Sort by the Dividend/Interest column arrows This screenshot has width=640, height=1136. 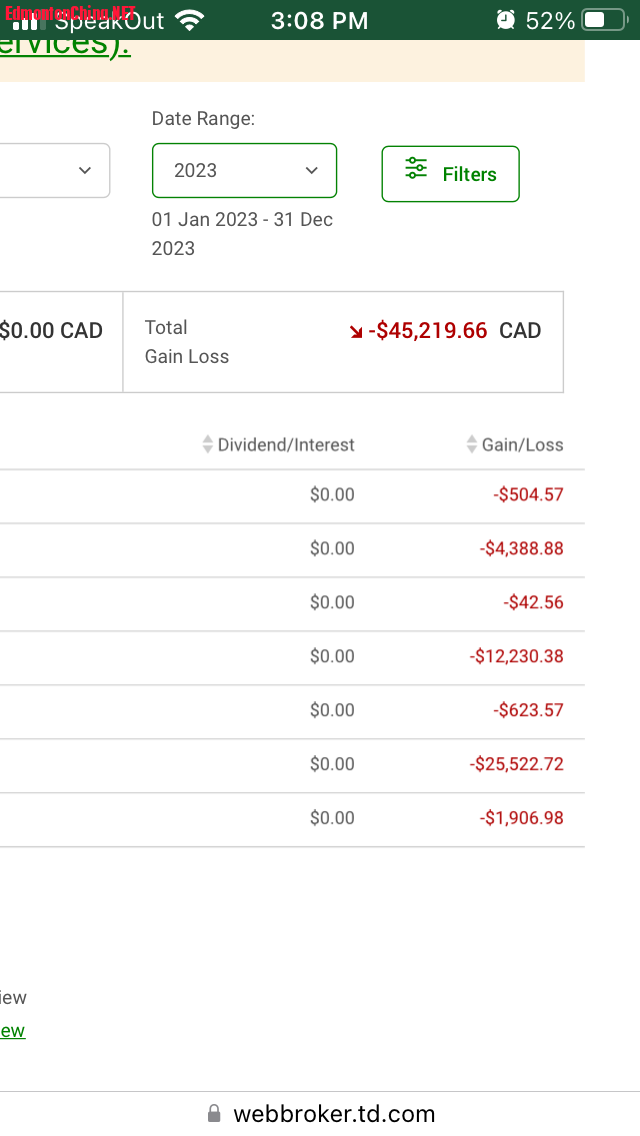[x=207, y=444]
